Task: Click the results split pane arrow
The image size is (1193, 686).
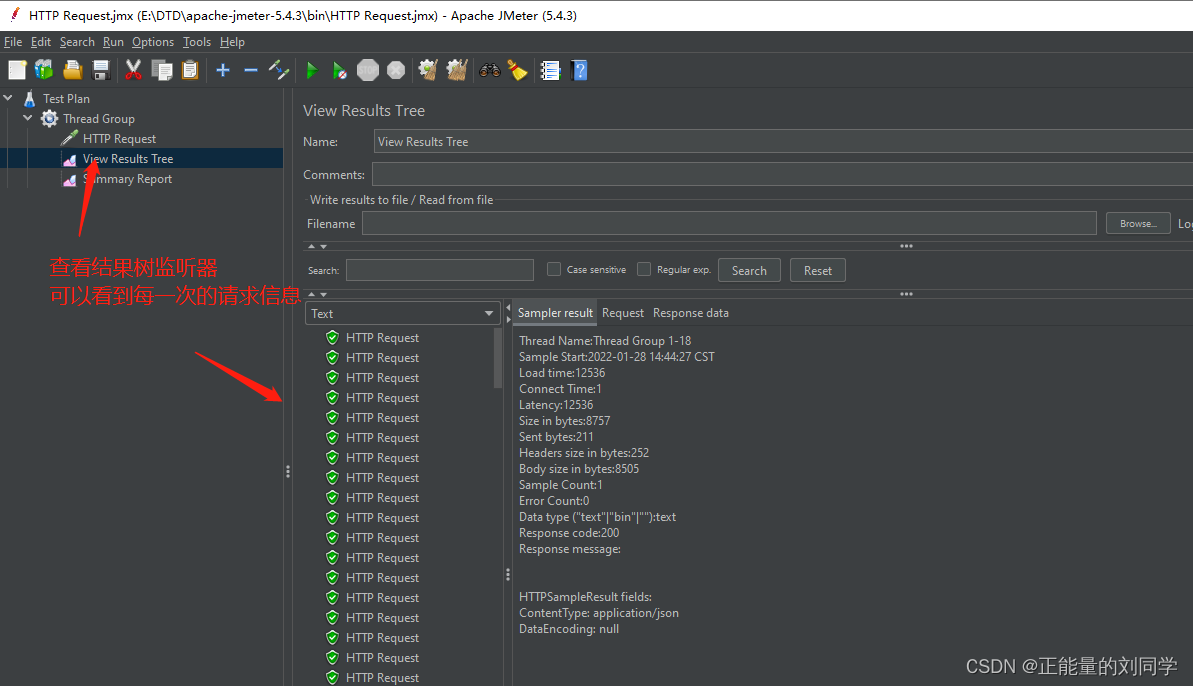Action: pos(508,313)
